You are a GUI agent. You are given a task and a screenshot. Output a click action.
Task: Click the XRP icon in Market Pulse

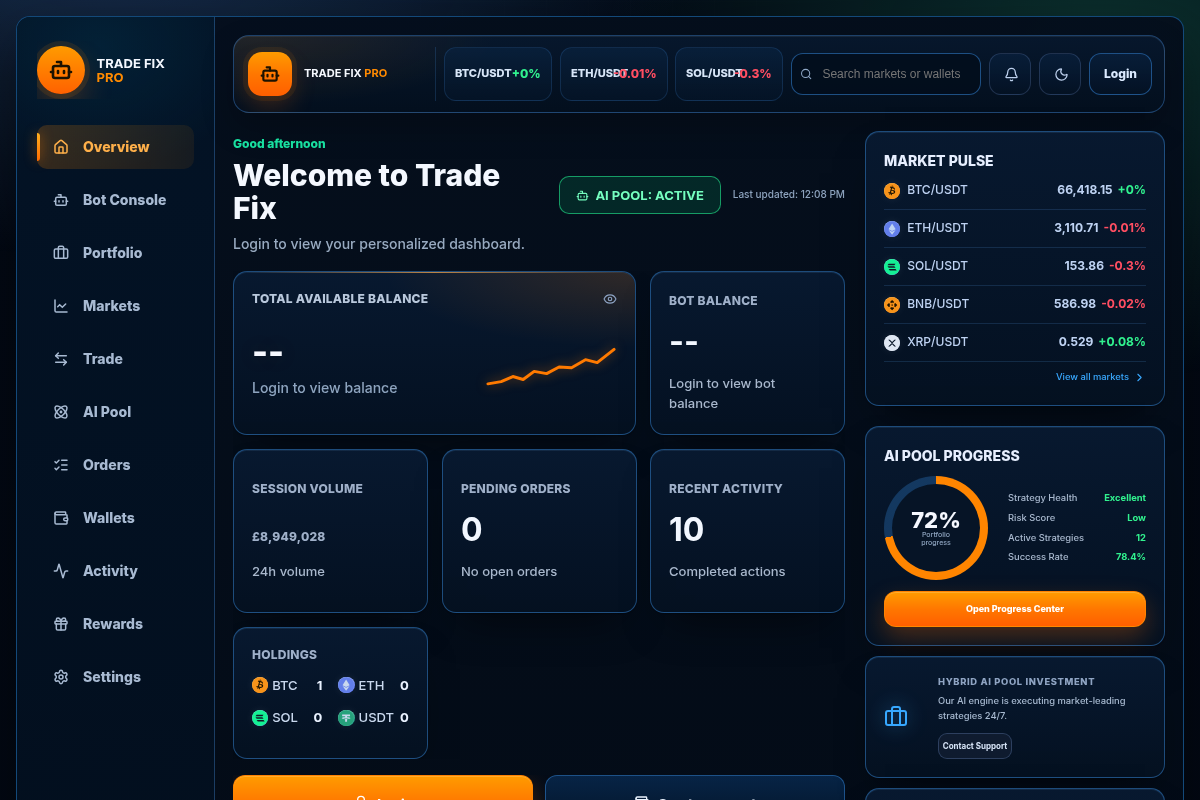pos(892,342)
